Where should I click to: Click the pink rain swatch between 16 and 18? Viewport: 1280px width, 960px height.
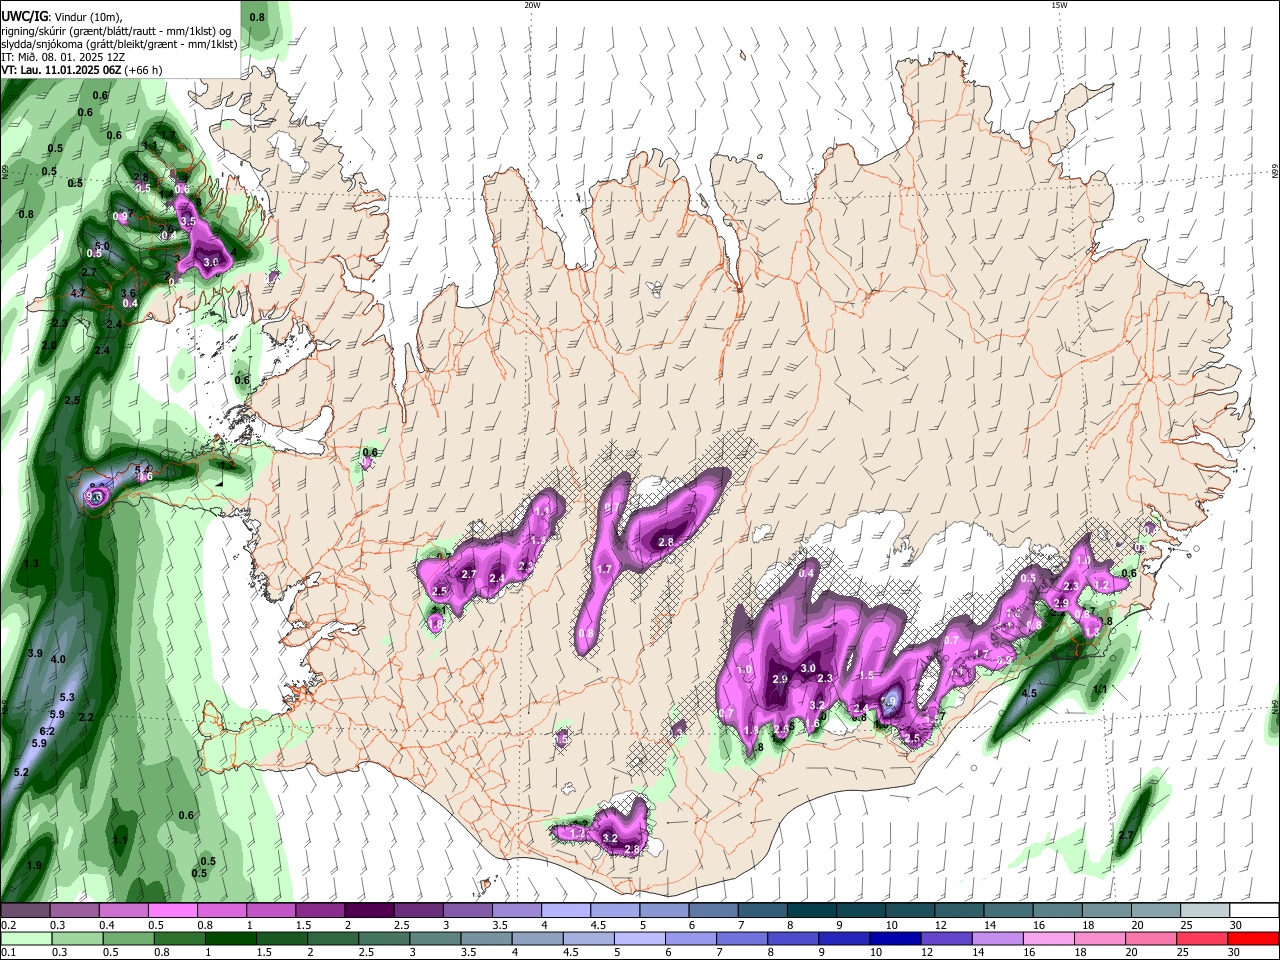click(x=1048, y=938)
